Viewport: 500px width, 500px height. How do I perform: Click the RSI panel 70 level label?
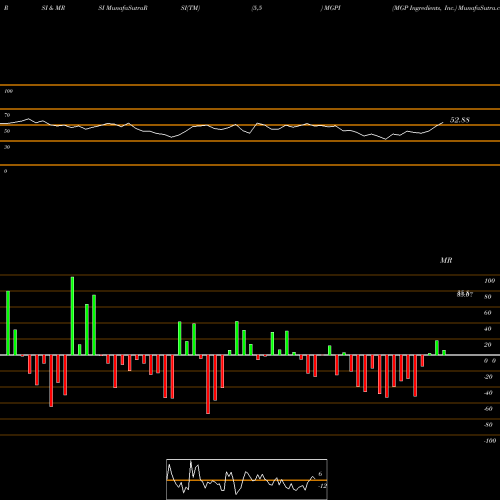7,115
